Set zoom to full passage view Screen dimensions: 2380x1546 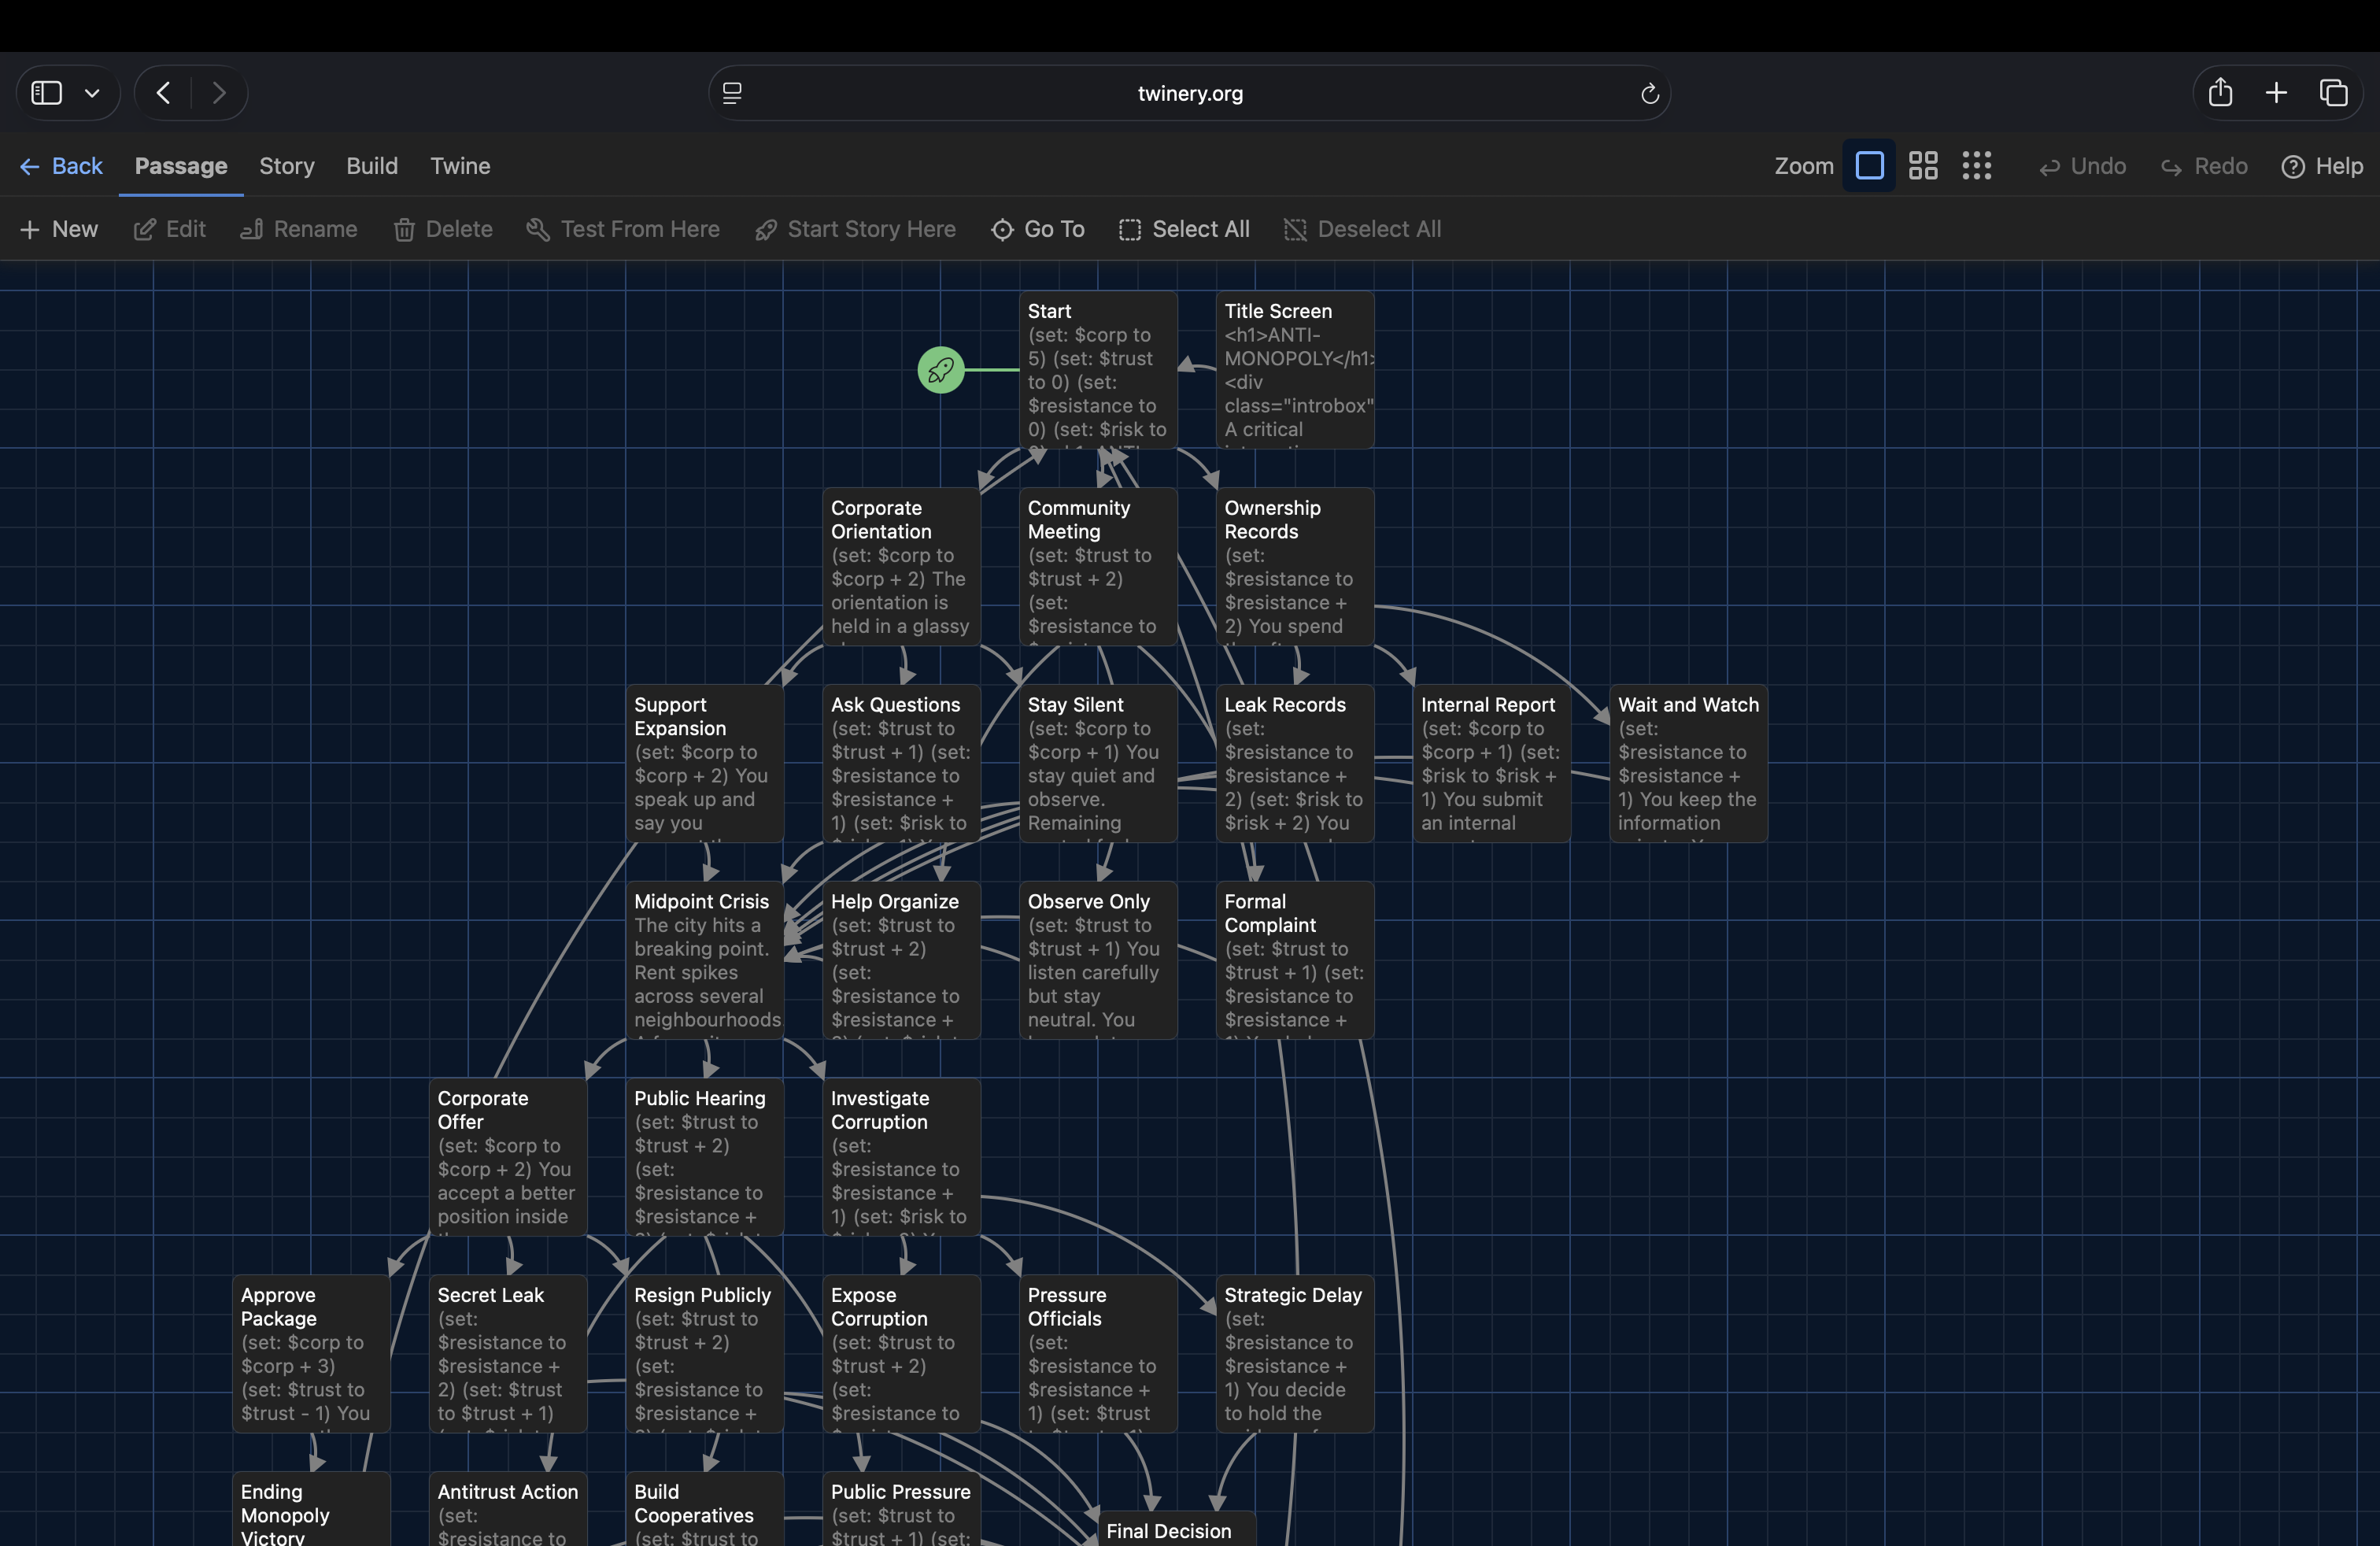(1869, 166)
